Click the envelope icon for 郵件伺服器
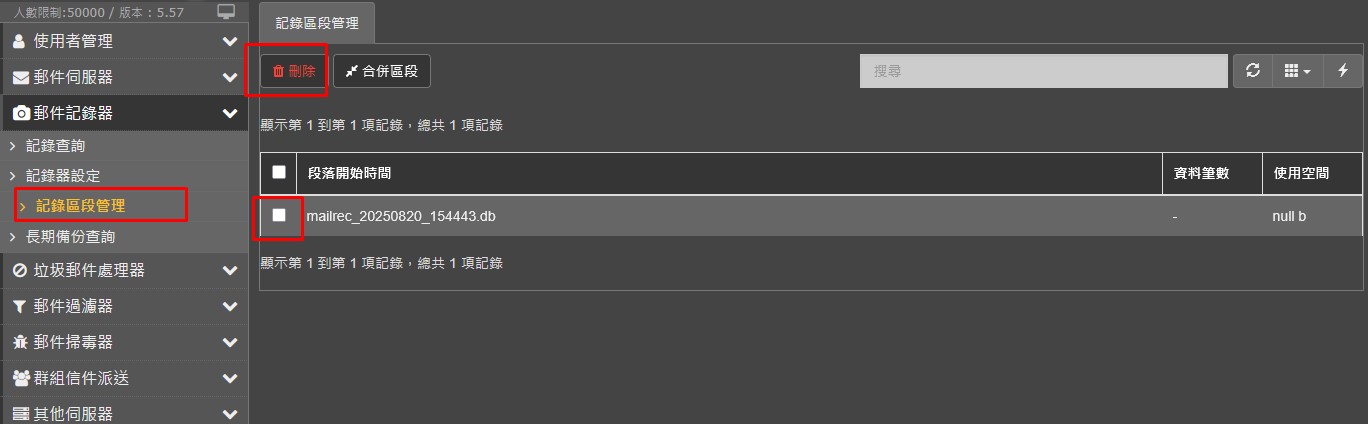The height and width of the screenshot is (424, 1368). (20, 78)
